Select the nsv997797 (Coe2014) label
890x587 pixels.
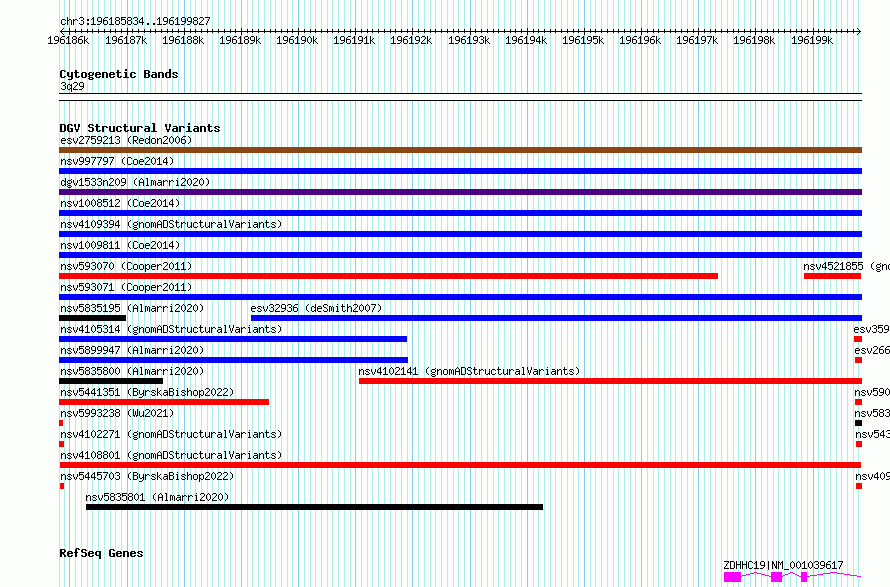117,161
